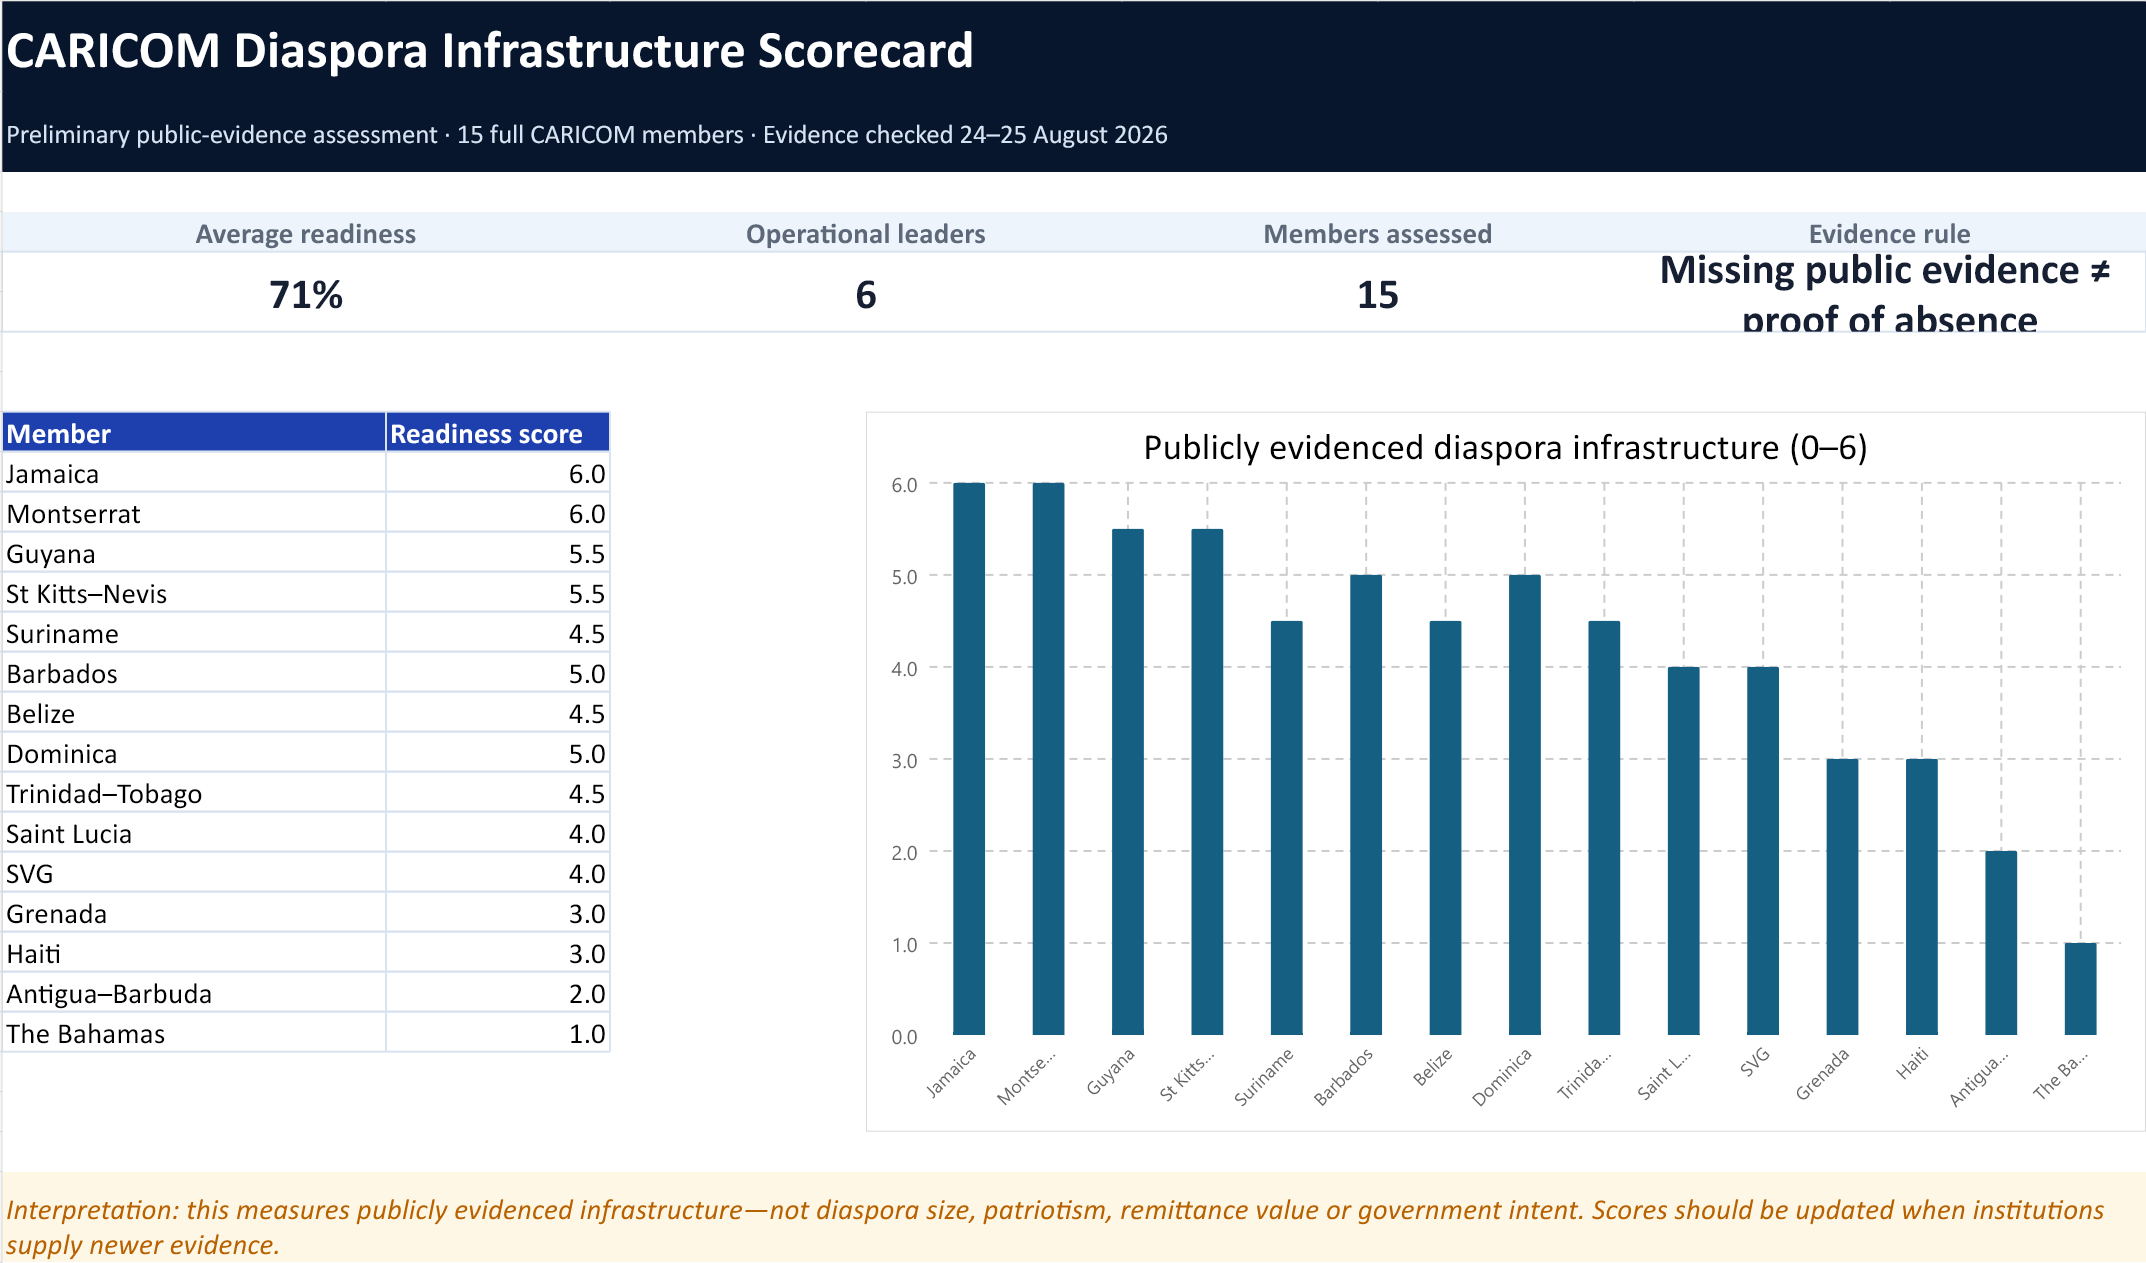Screen dimensions: 2146x1263
Task: Select the 'Evidence rule' label
Action: [1890, 234]
